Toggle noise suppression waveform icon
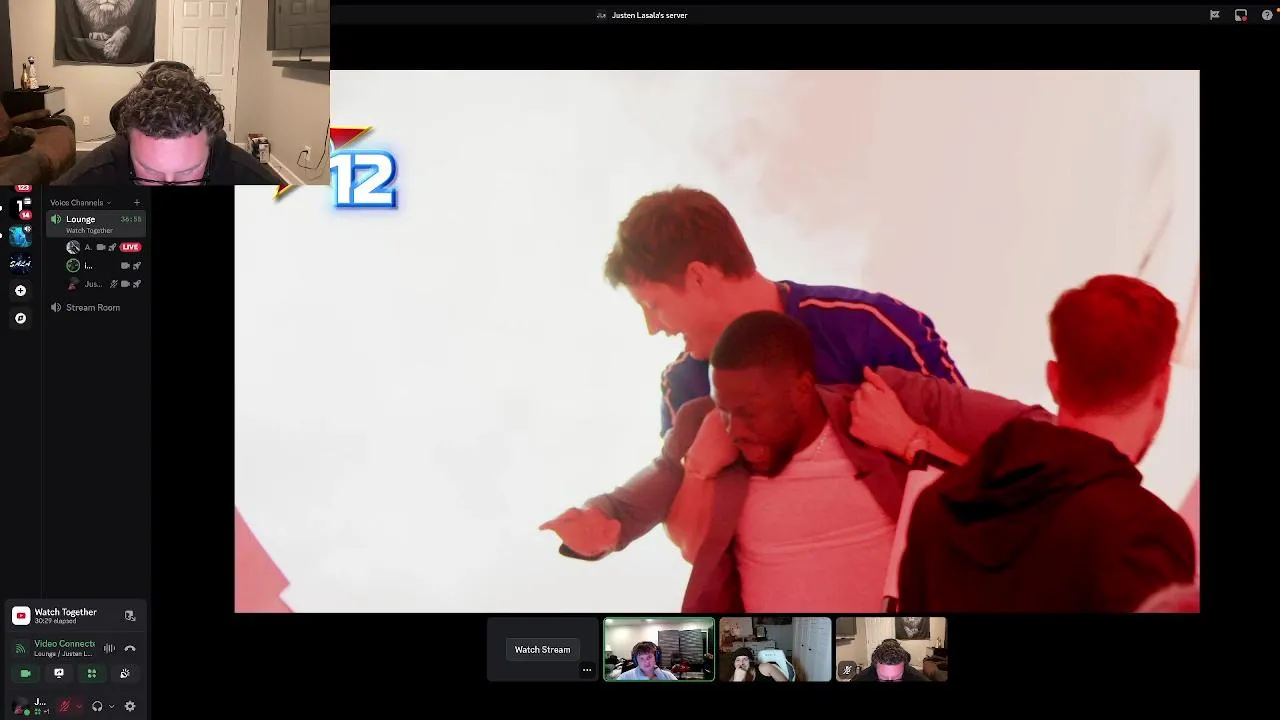This screenshot has height=720, width=1280. (109, 648)
